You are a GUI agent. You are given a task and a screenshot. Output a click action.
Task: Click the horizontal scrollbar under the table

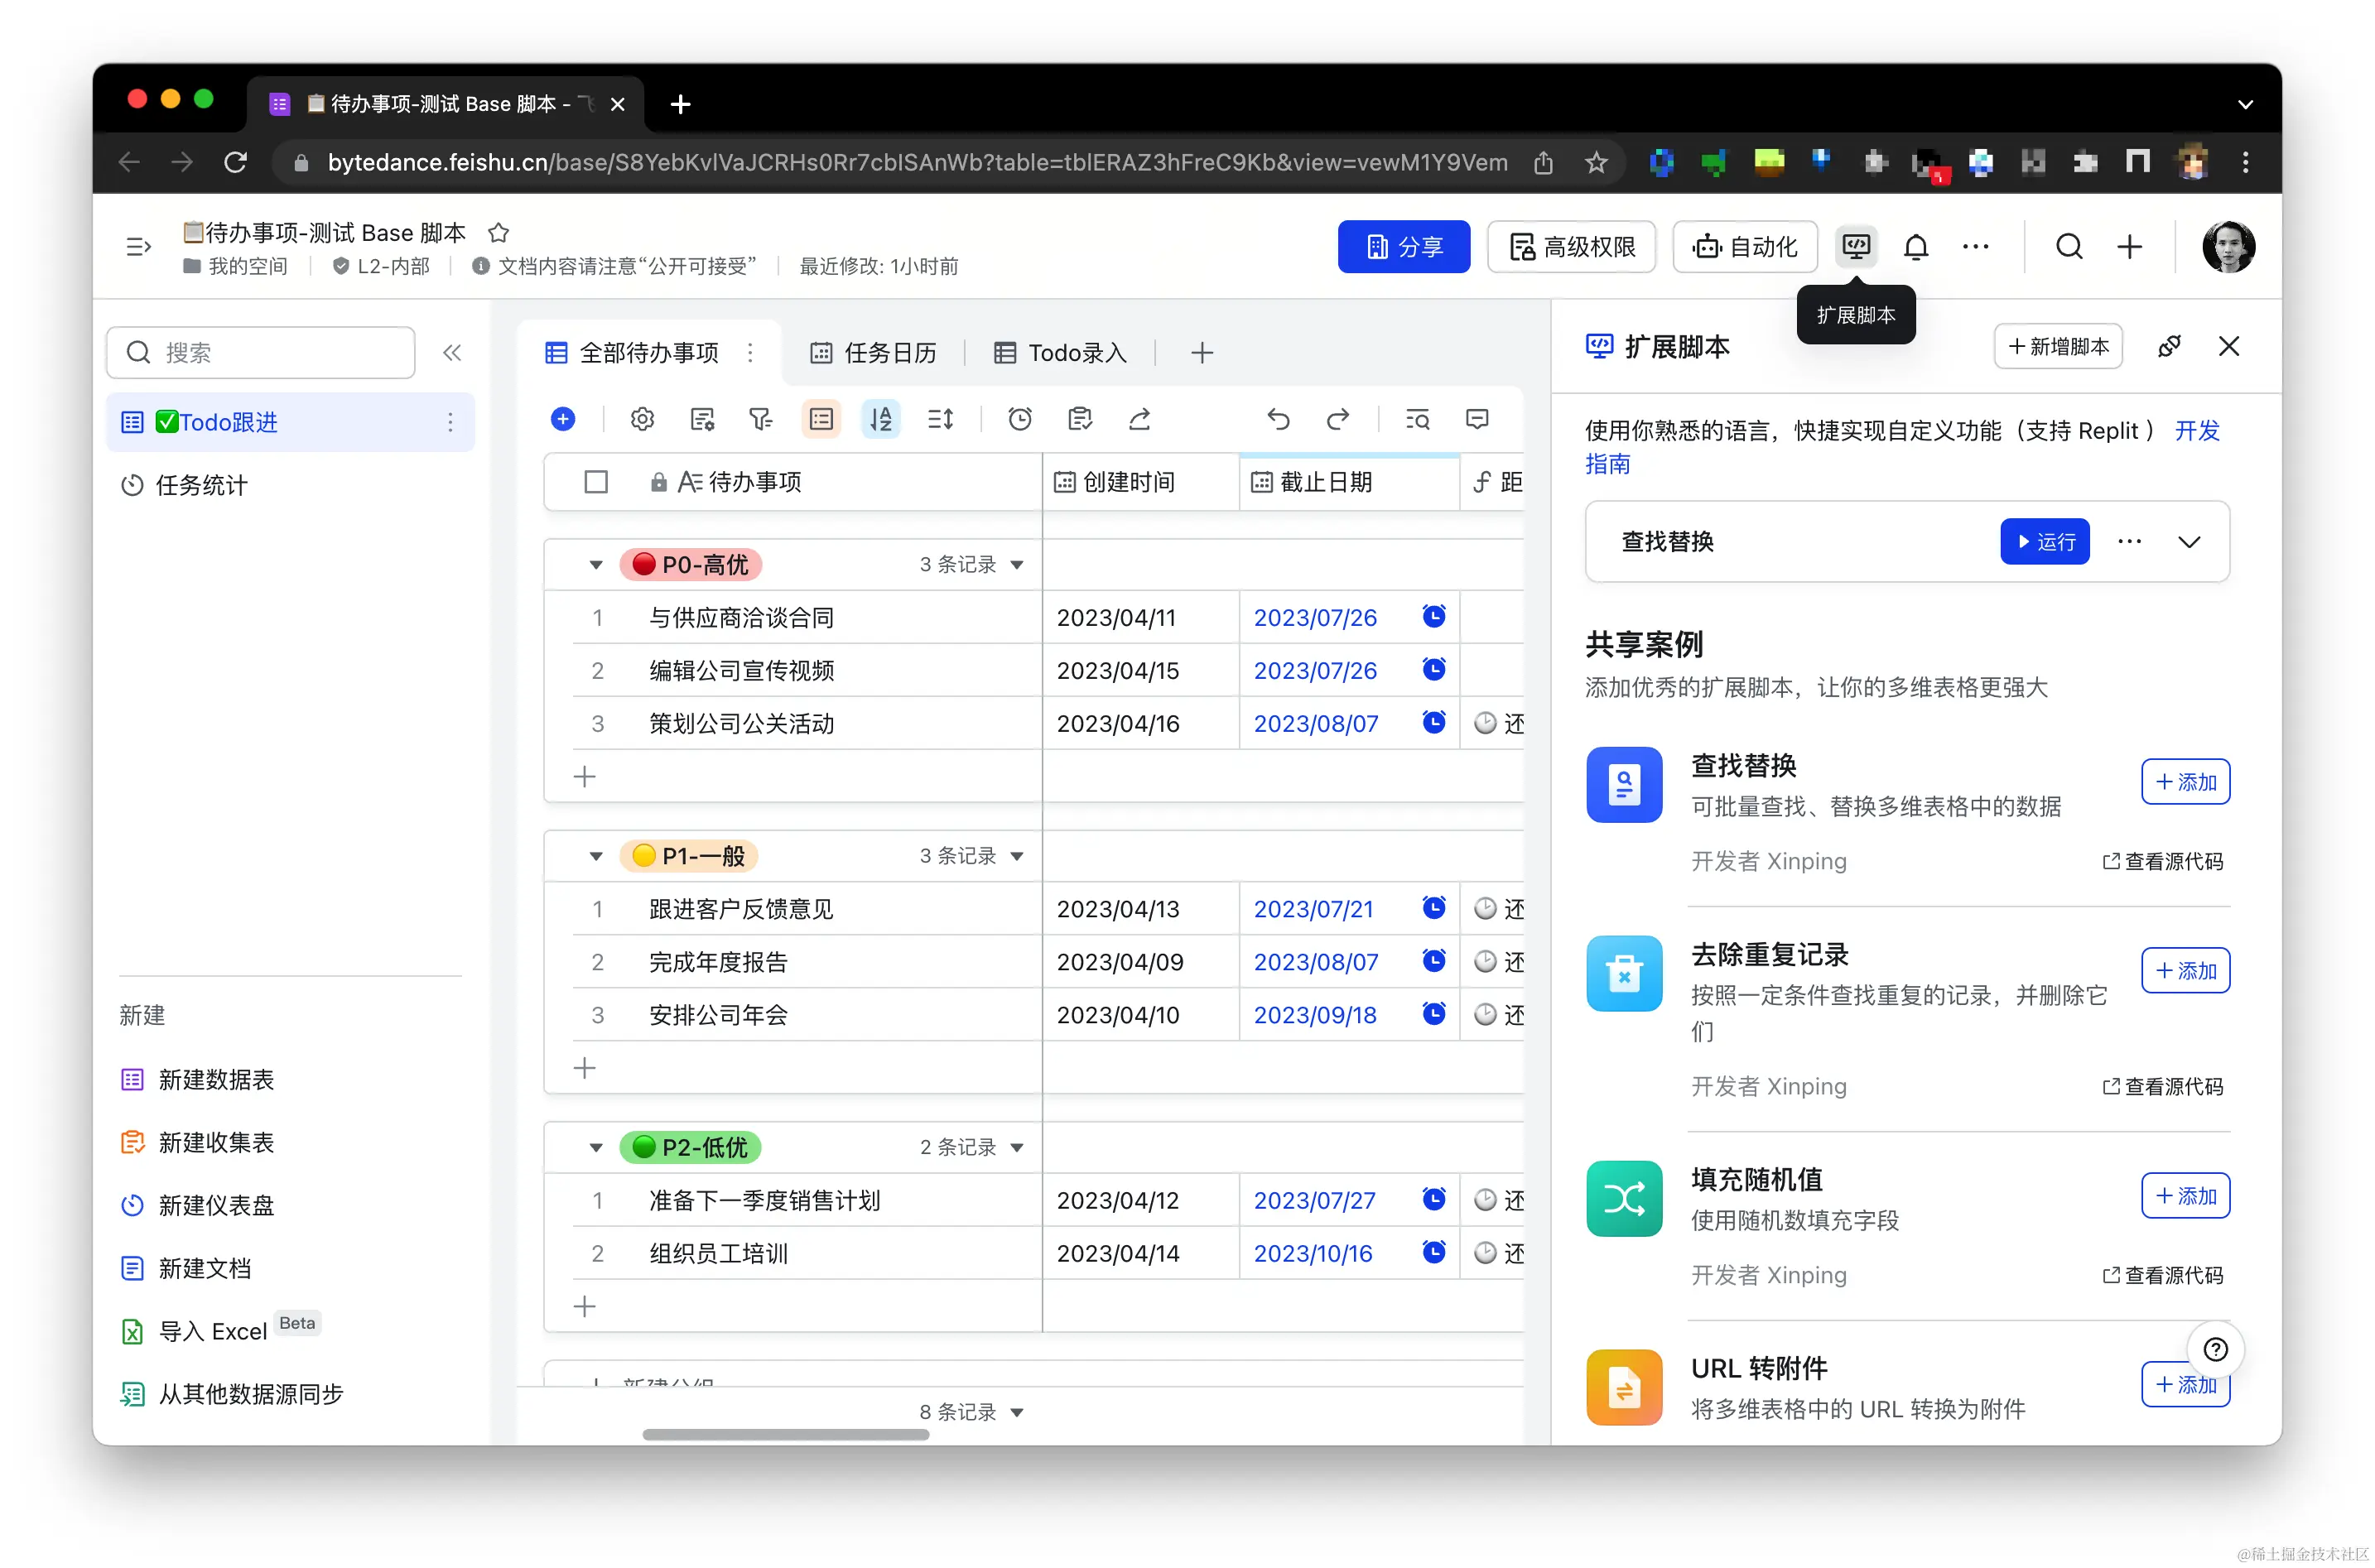click(785, 1434)
